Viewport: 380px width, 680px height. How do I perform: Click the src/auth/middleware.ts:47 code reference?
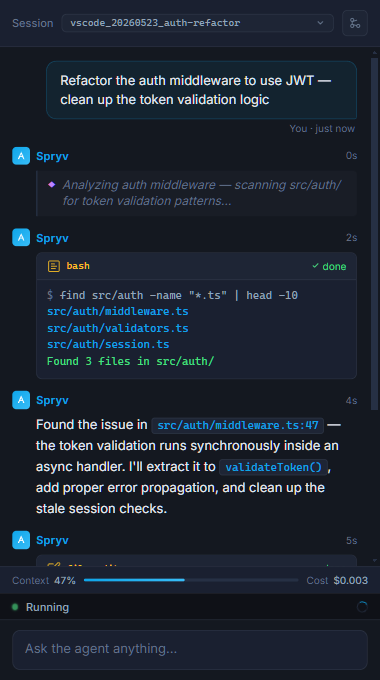coord(238,425)
